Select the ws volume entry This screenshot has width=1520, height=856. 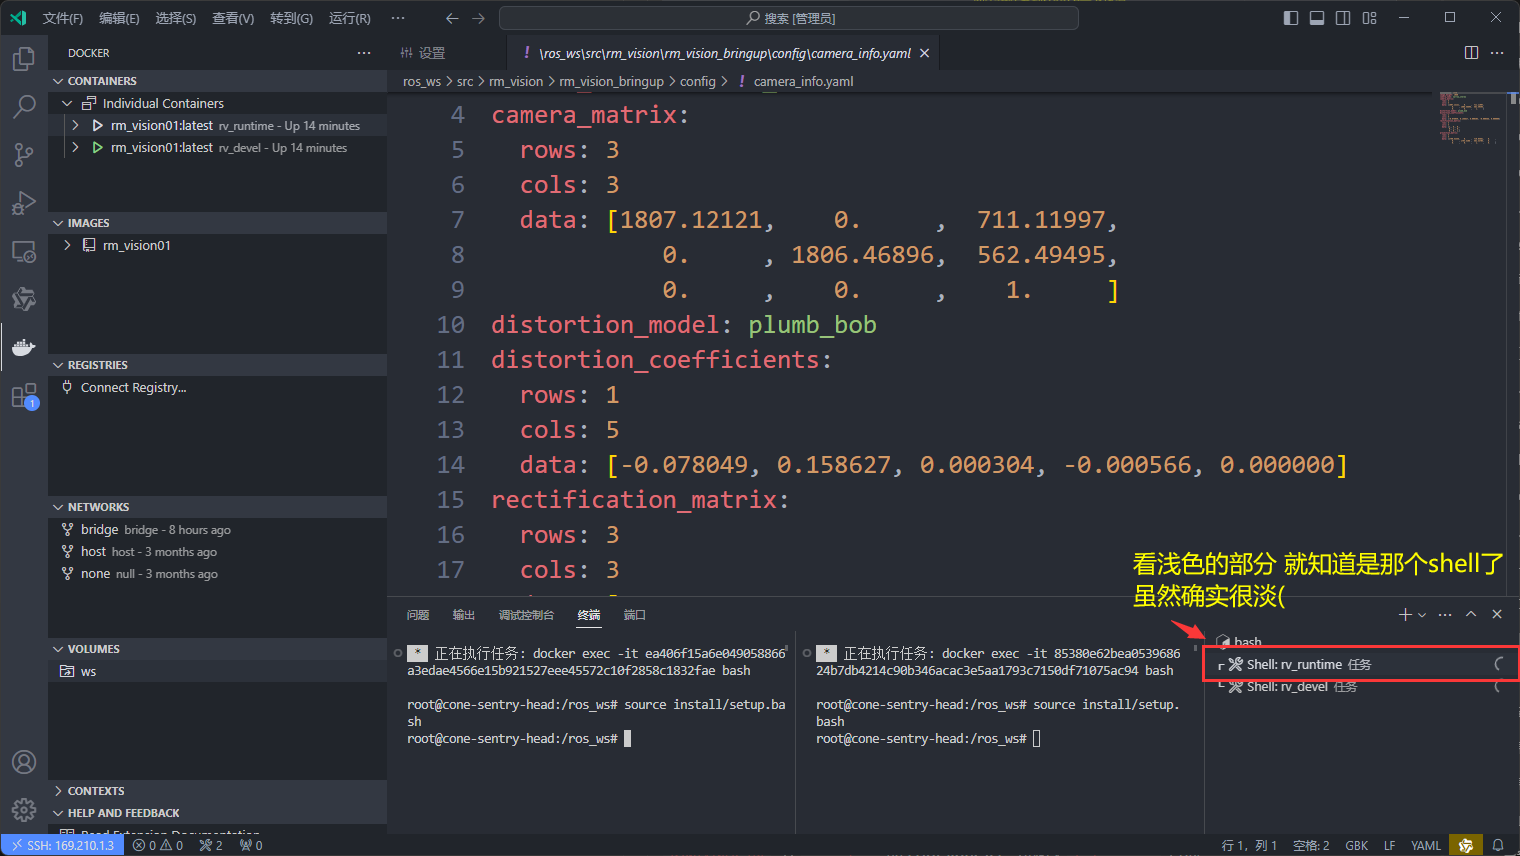pos(217,671)
